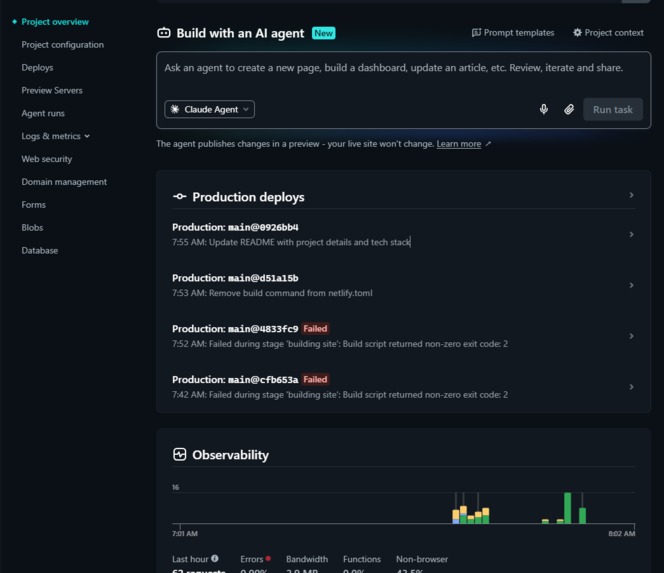This screenshot has width=664, height=573.
Task: Click the Prompt templates icon
Action: [476, 33]
